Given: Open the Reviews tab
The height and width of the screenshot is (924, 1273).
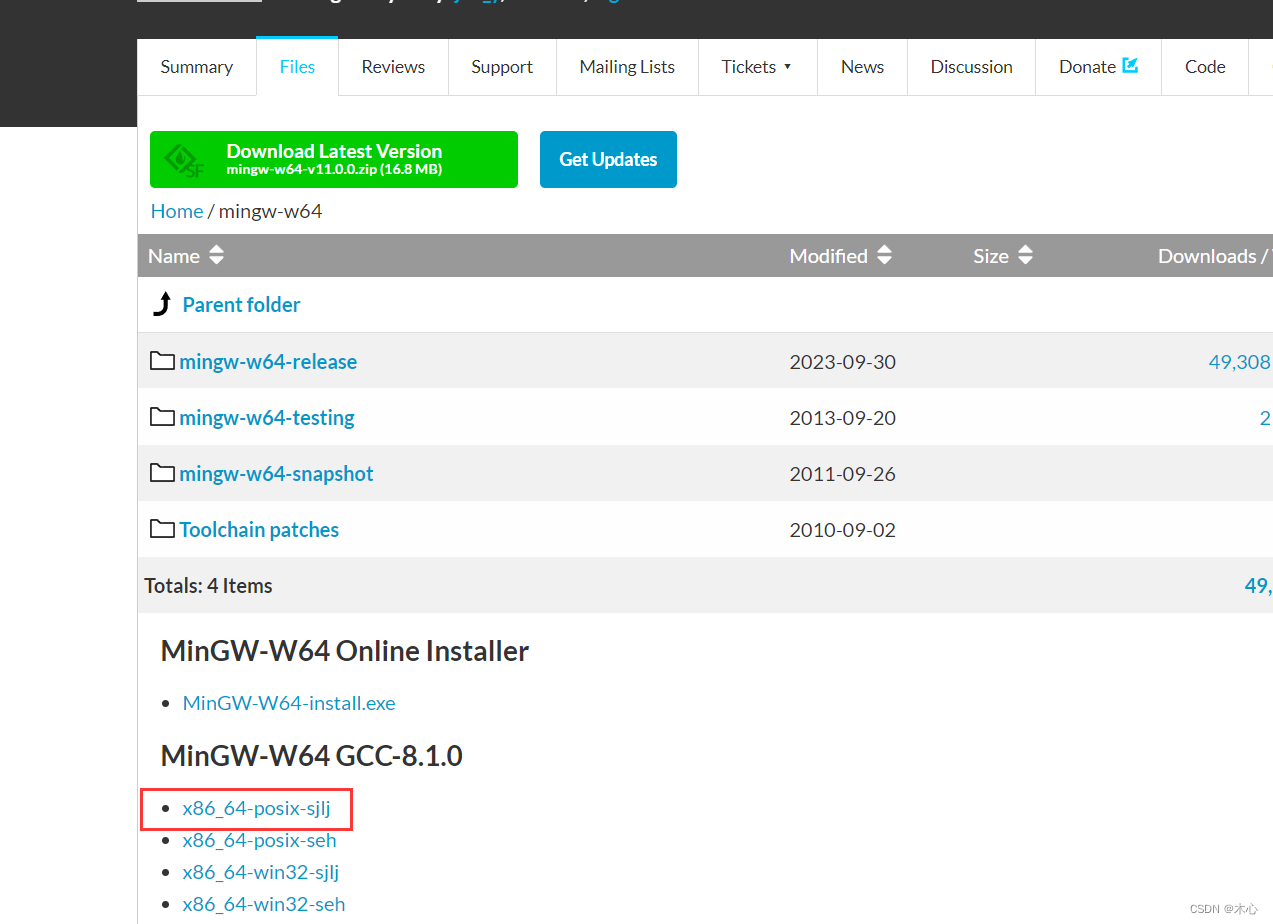Looking at the screenshot, I should point(393,67).
